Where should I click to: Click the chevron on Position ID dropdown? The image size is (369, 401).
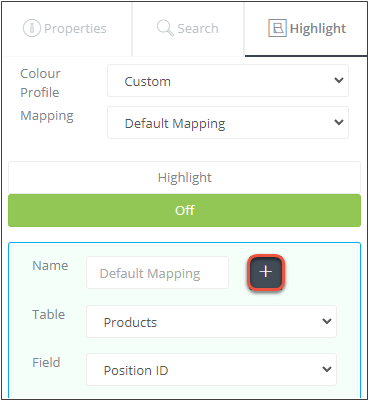click(327, 369)
